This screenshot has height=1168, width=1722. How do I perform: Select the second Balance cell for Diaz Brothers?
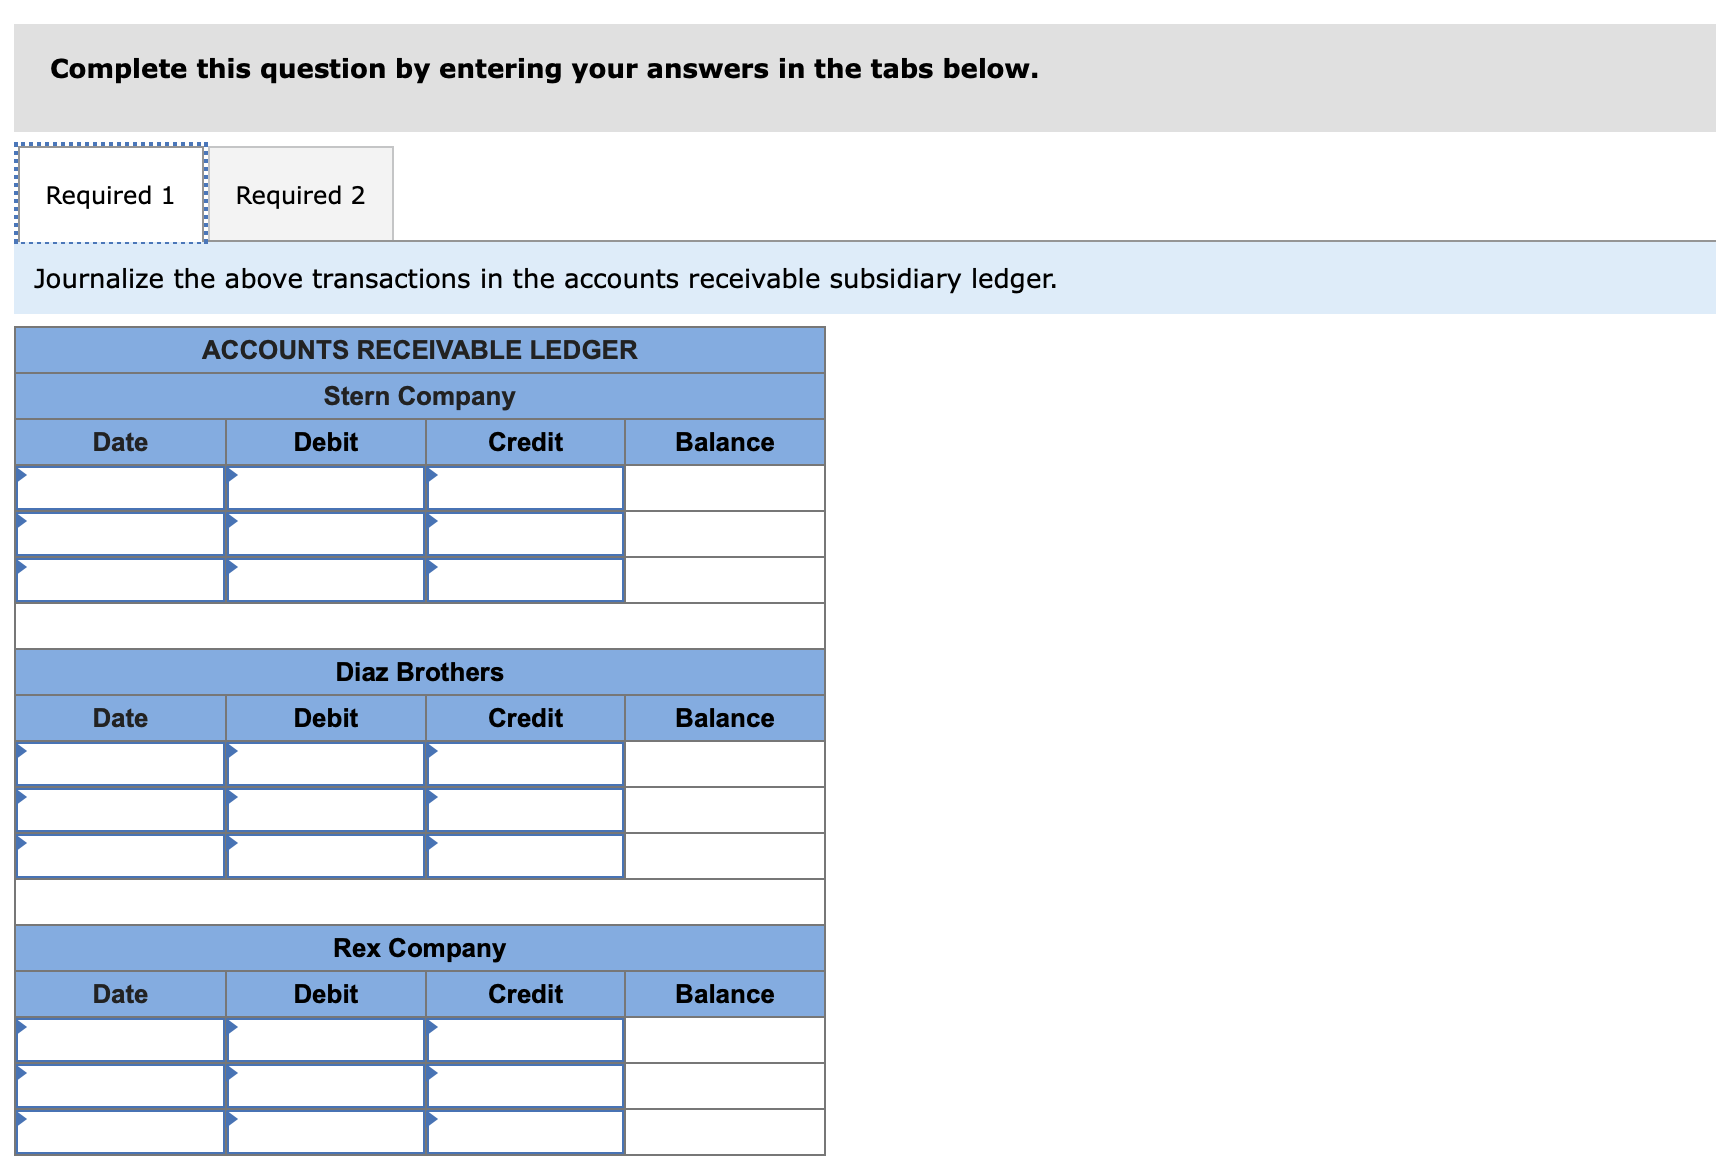[723, 809]
